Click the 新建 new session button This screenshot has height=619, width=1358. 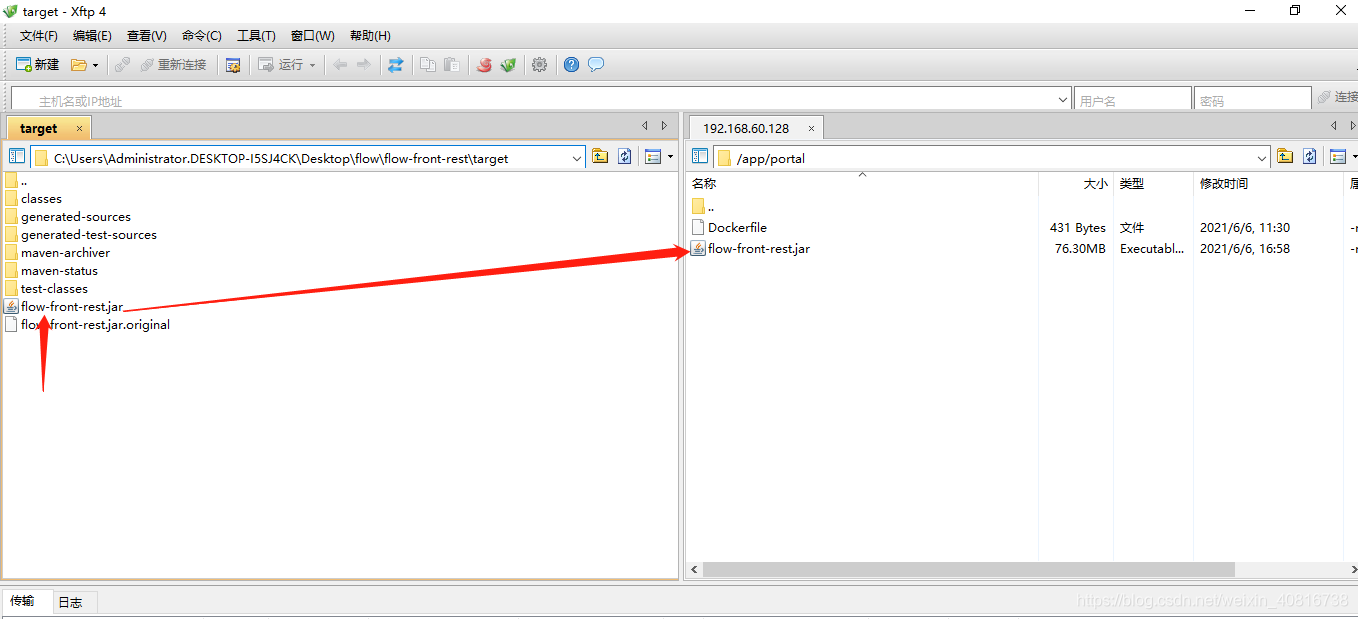click(x=38, y=65)
